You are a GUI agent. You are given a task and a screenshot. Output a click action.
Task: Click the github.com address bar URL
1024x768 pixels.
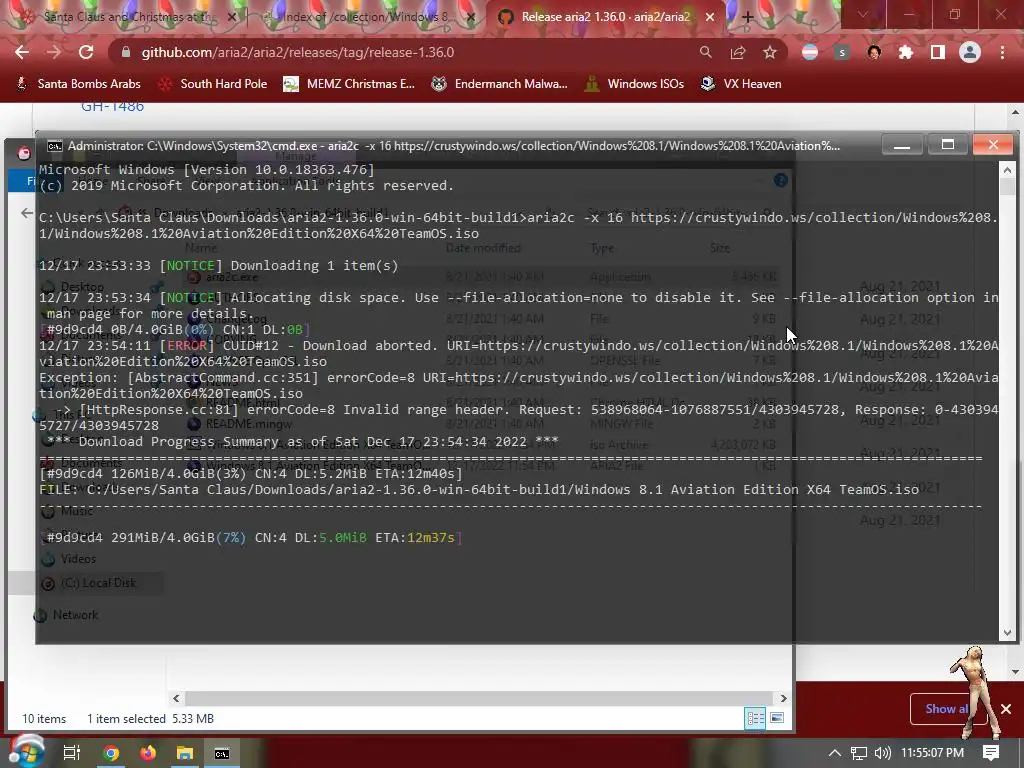[298, 52]
